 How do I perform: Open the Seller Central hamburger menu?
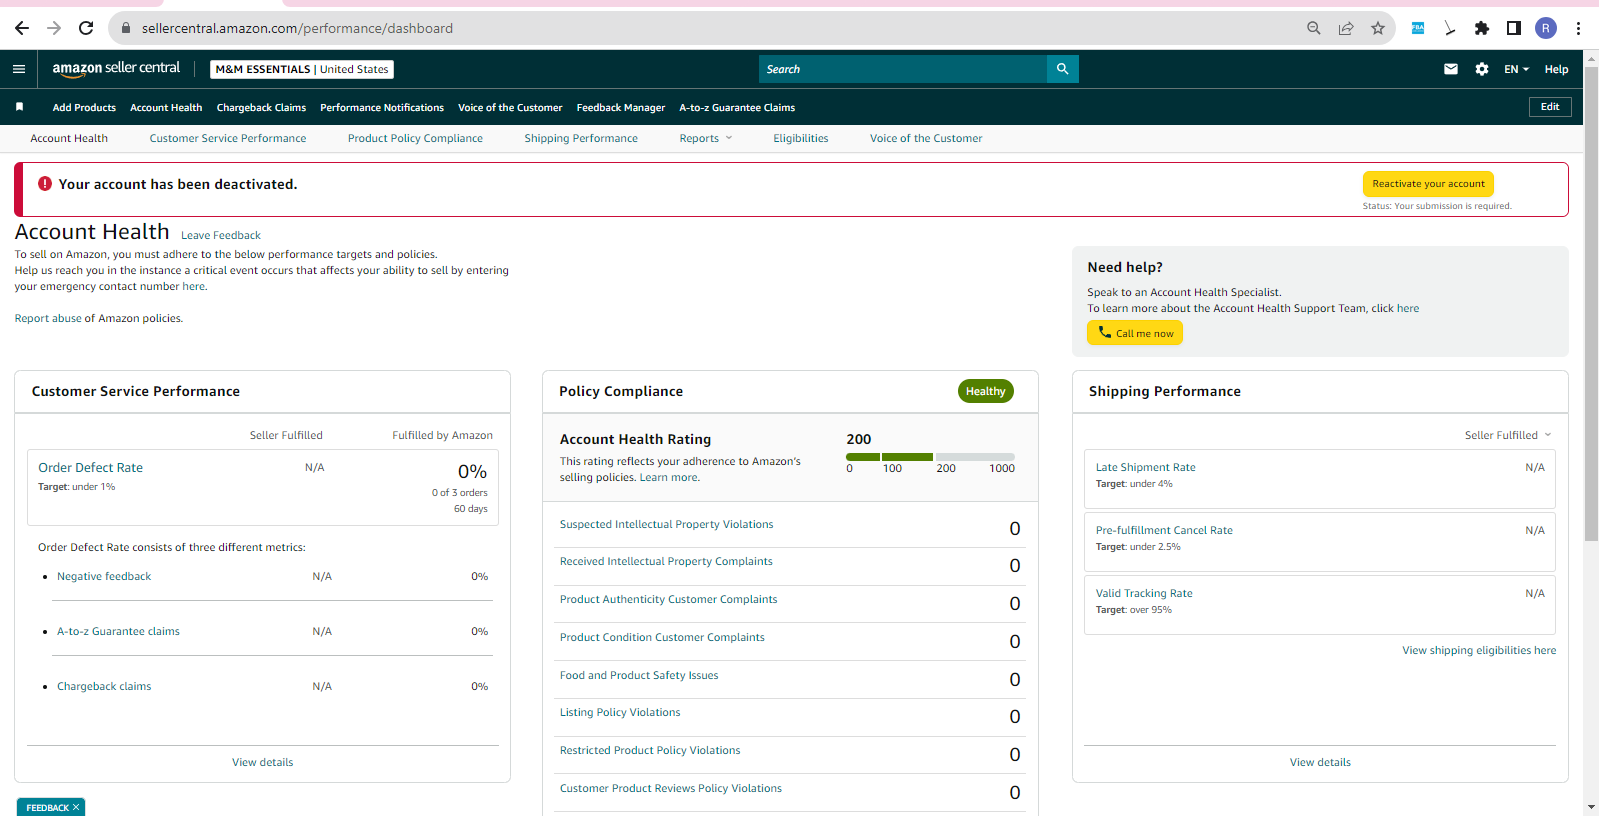click(x=19, y=69)
